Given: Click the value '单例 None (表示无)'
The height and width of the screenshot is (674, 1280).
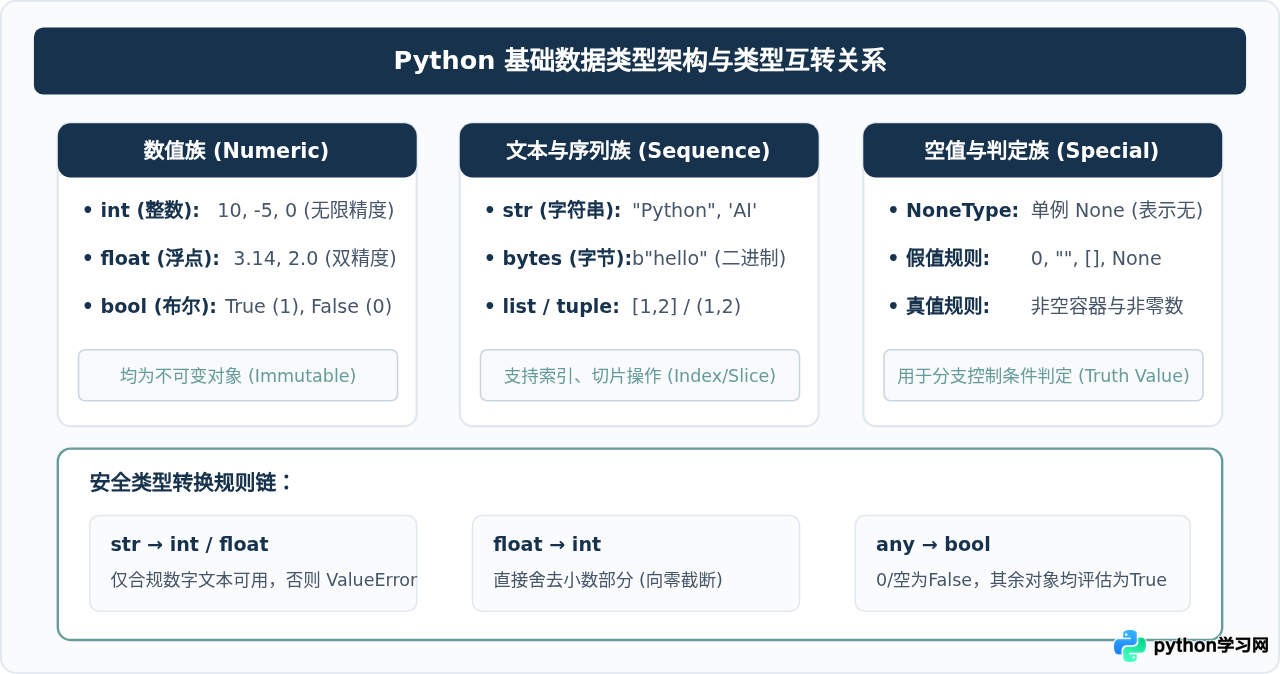Looking at the screenshot, I should coord(1117,210).
